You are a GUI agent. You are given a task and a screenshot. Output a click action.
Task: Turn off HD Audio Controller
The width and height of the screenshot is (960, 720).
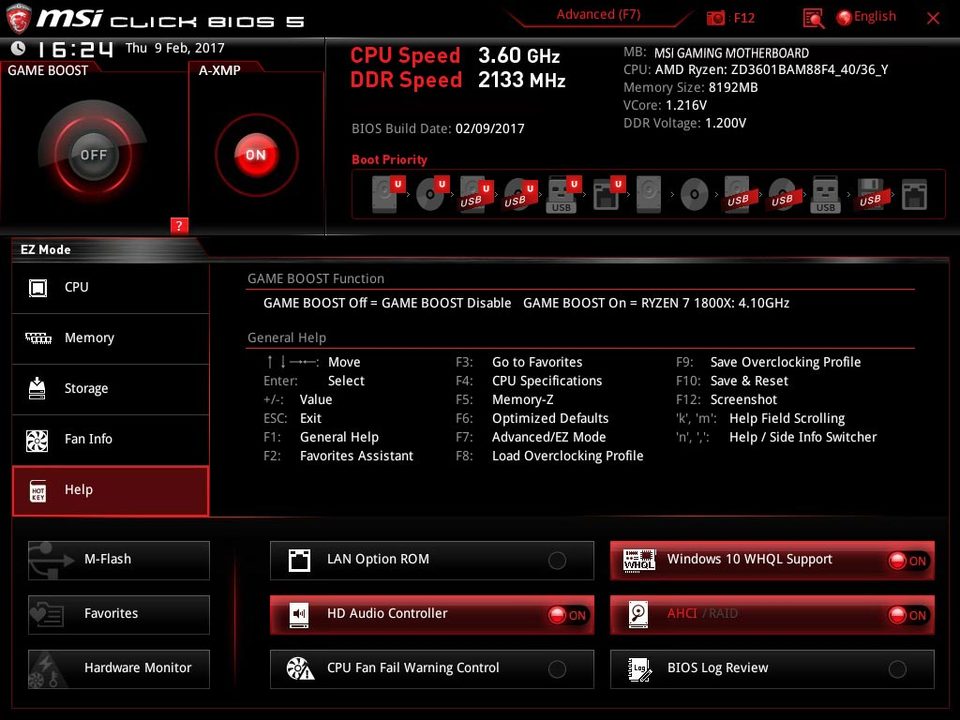point(432,614)
